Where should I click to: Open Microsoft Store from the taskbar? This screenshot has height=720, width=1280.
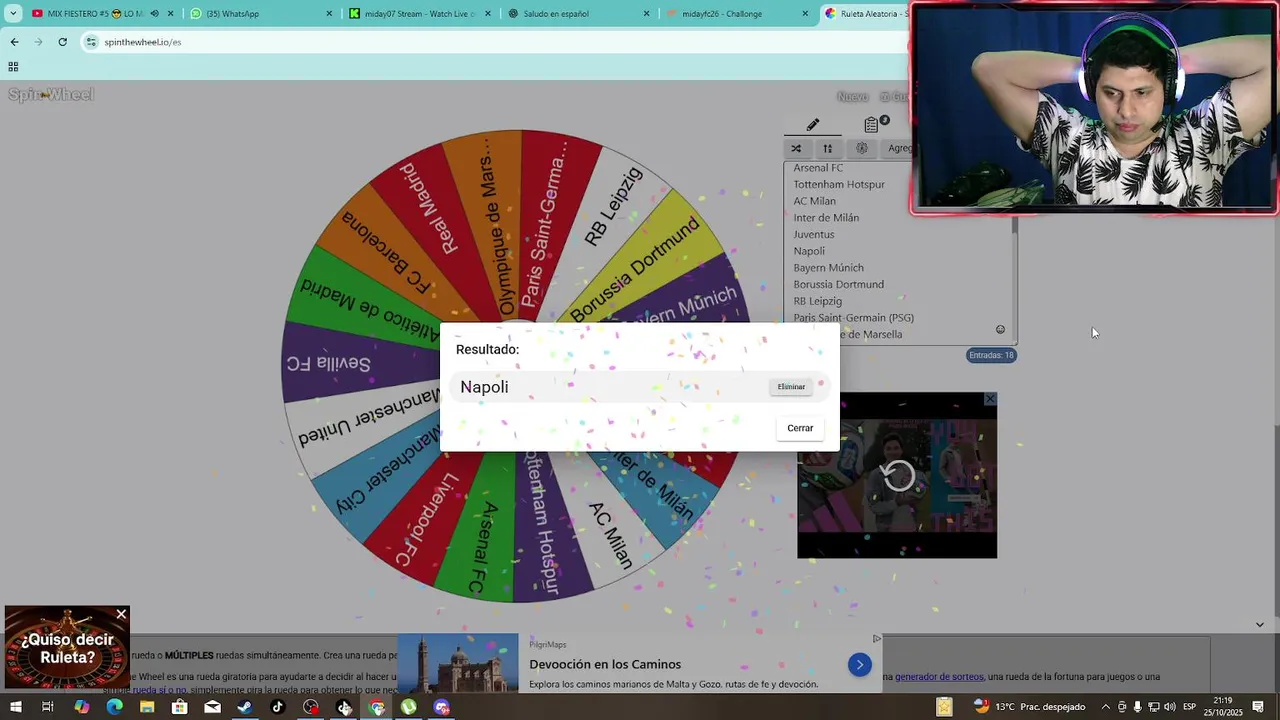click(x=179, y=707)
